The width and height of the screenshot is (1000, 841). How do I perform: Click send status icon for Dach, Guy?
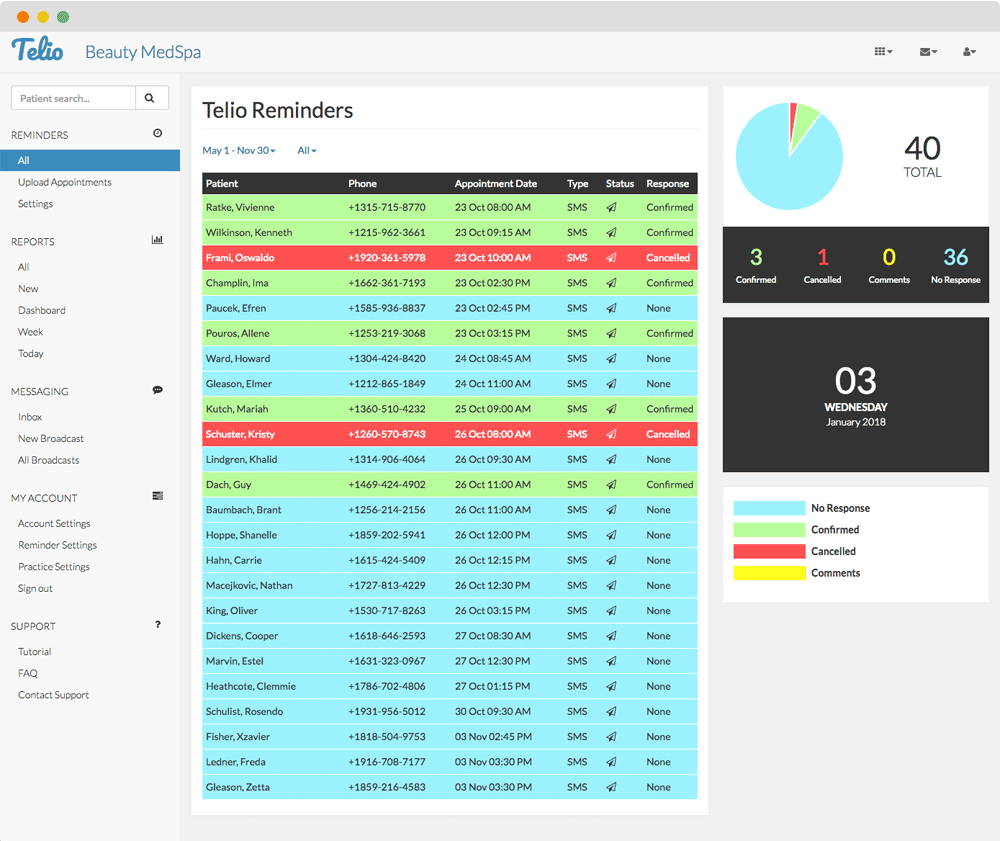coord(611,485)
